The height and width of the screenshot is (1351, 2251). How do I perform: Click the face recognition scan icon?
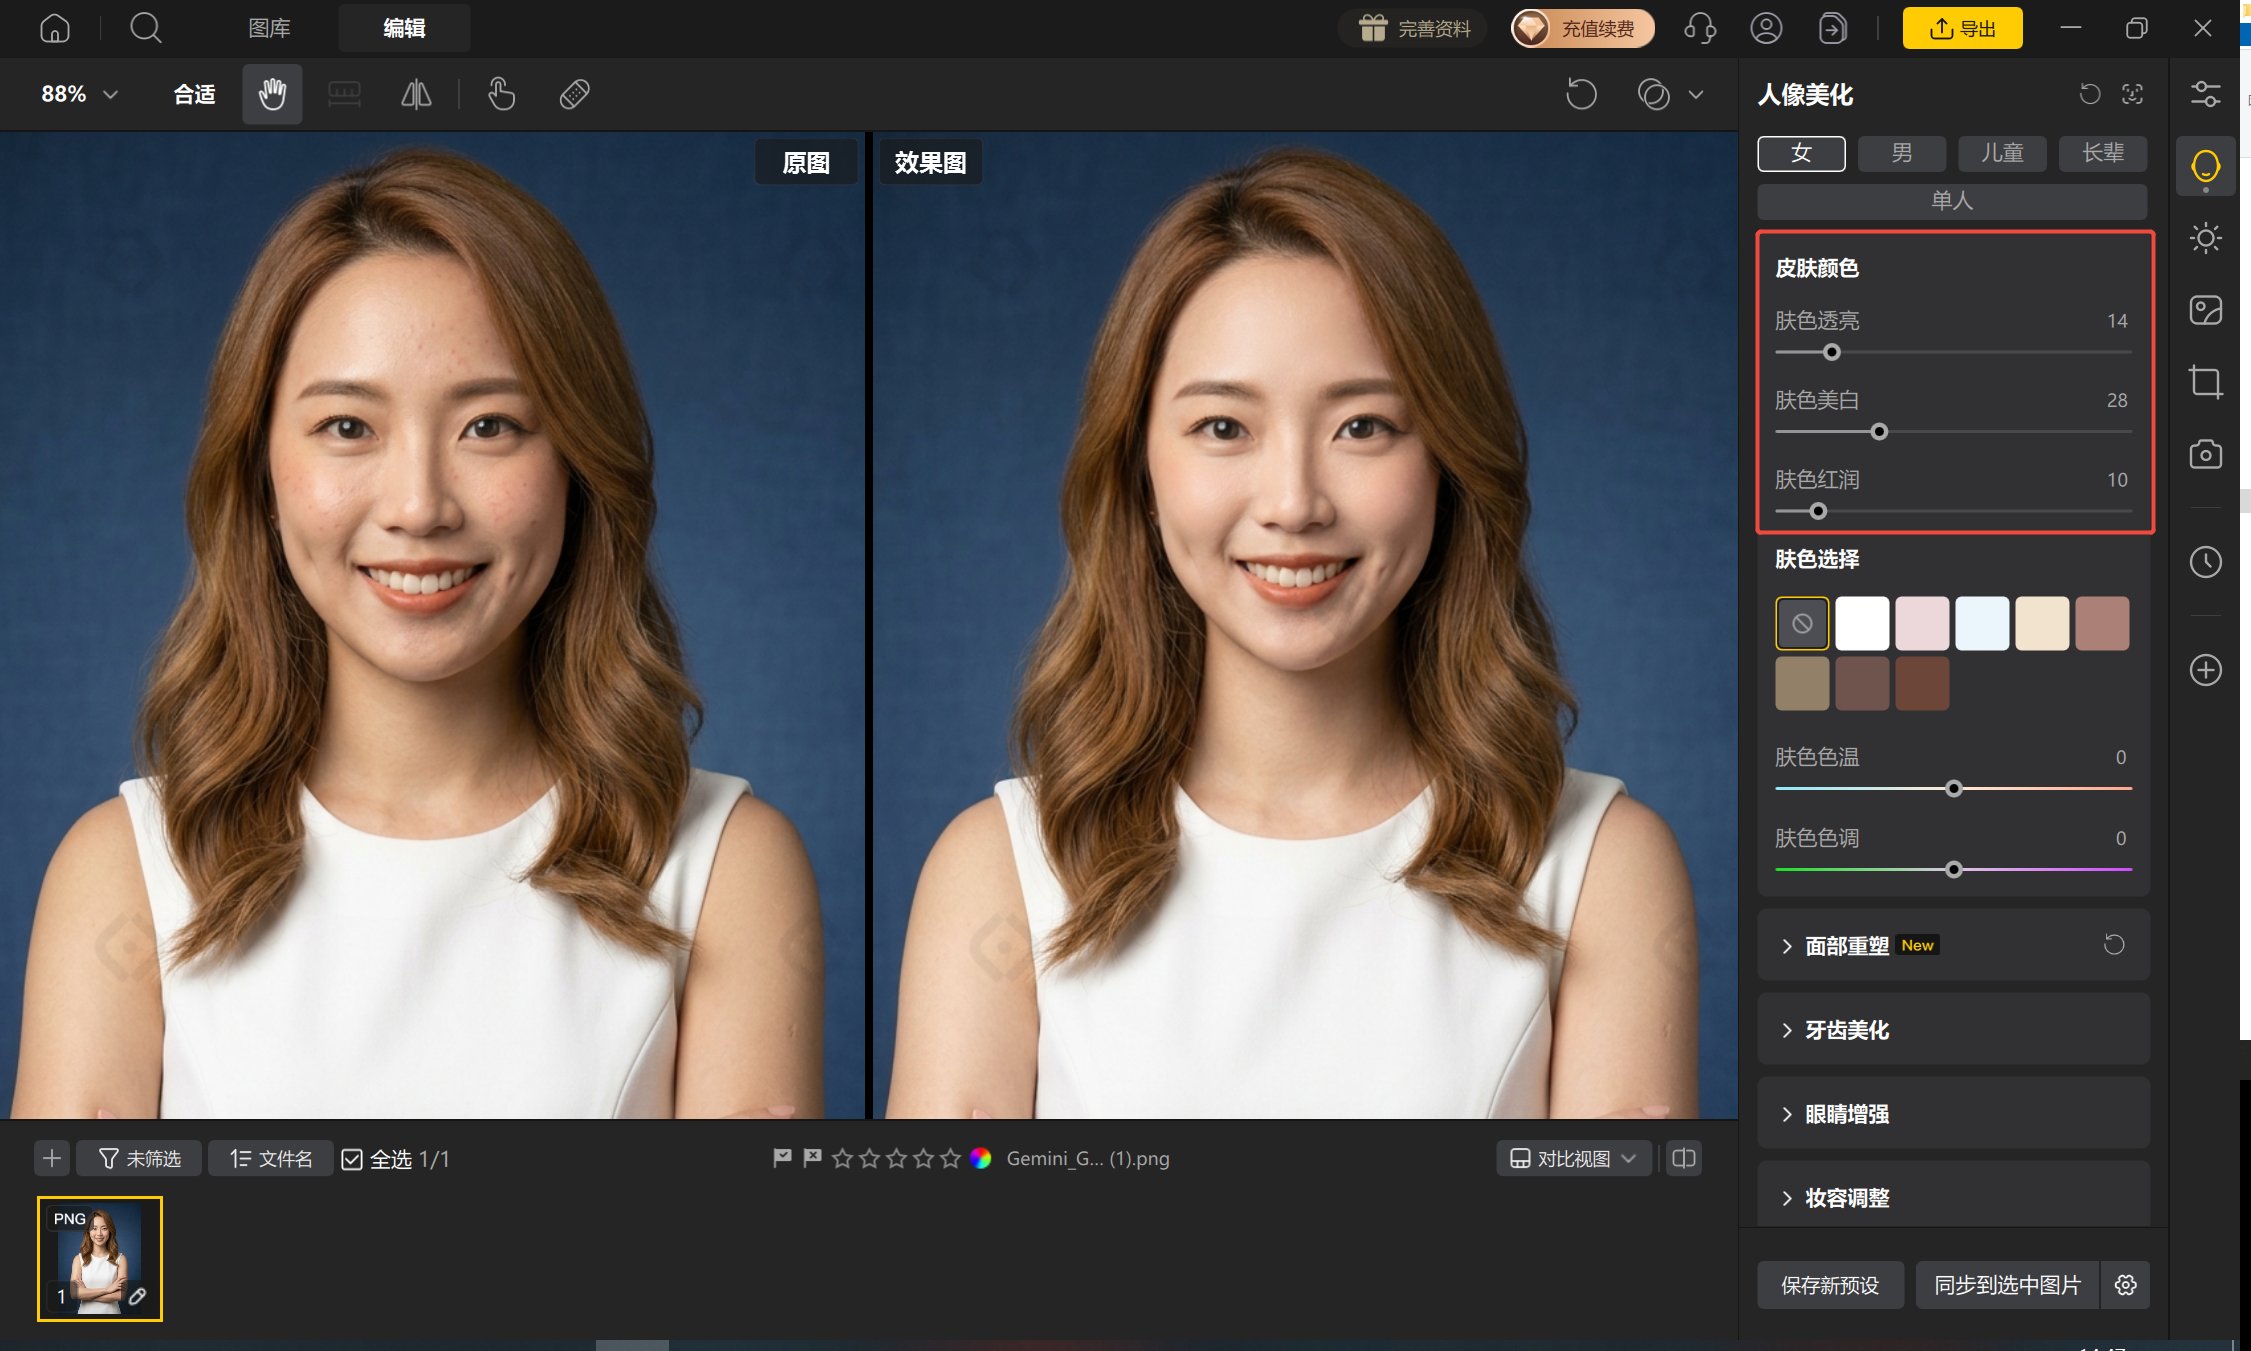click(x=2132, y=94)
